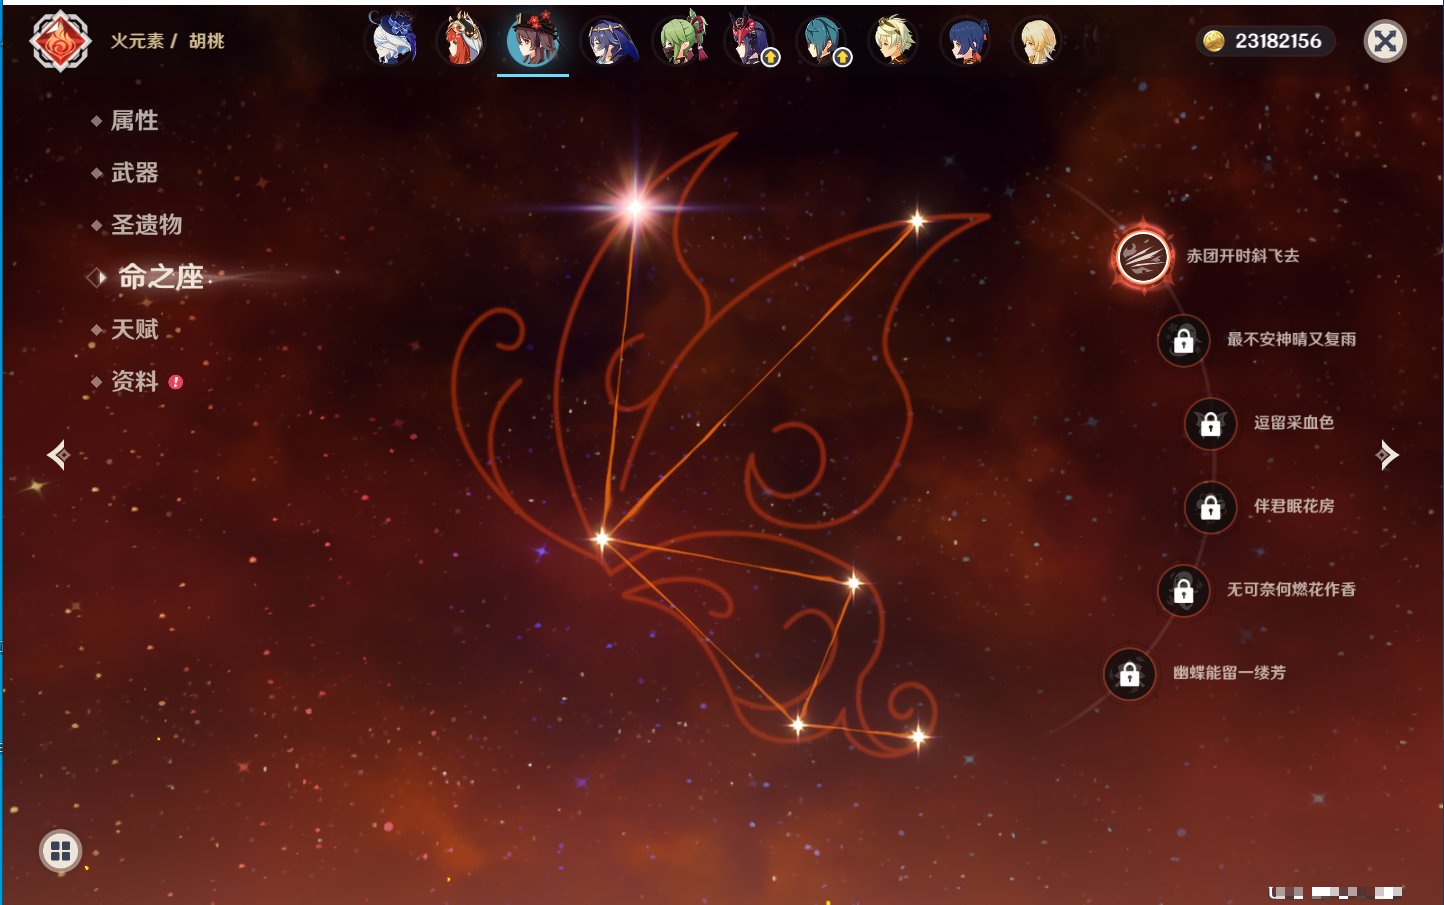
Task: Select the highlighted Hu Tao portrait
Action: 533,41
